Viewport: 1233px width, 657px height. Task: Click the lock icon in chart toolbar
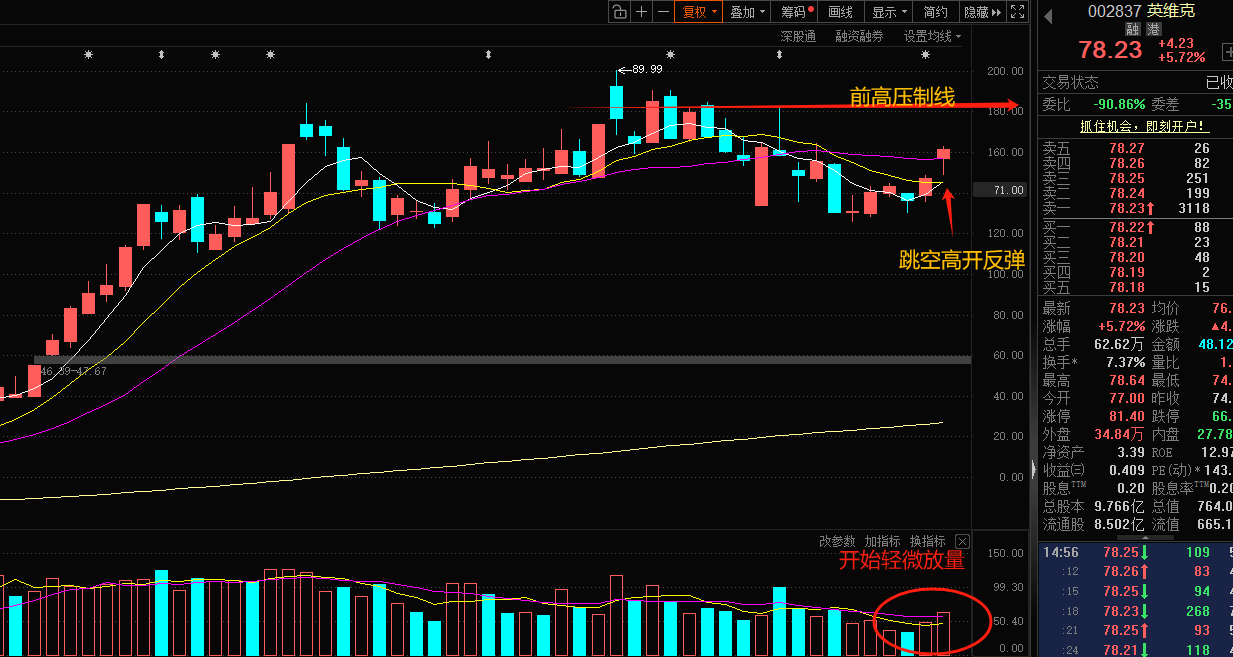pos(619,12)
